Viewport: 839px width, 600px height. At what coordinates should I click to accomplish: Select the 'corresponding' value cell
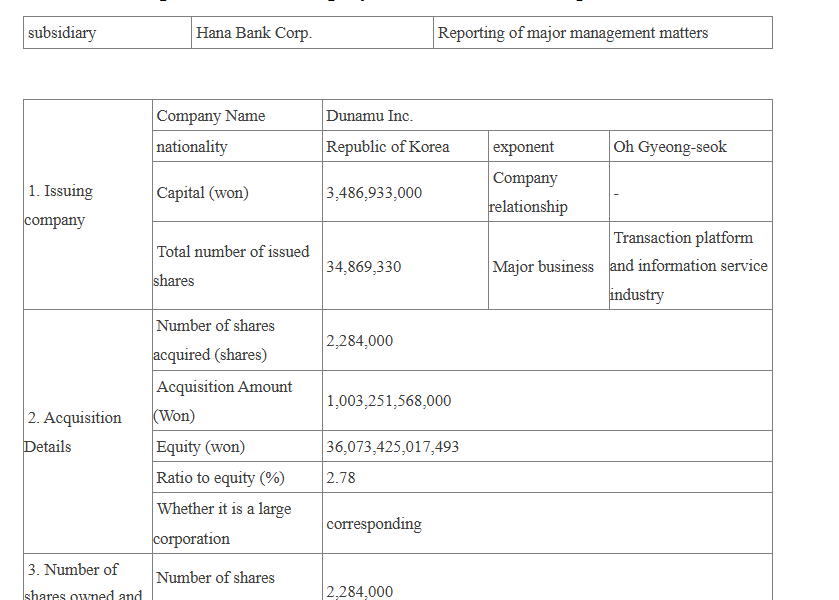point(547,523)
